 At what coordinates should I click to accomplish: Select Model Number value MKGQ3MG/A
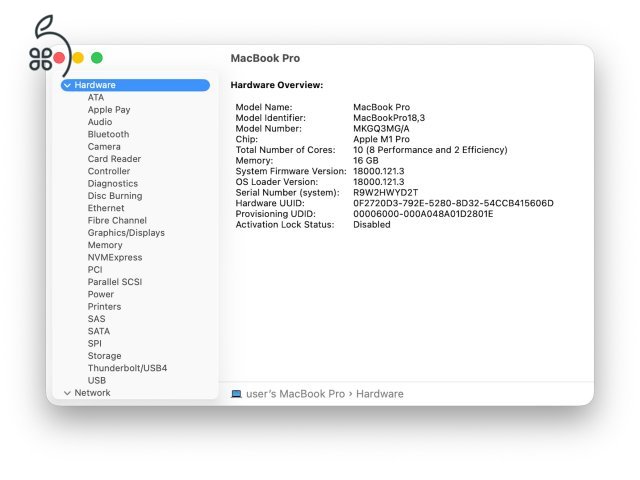381,129
